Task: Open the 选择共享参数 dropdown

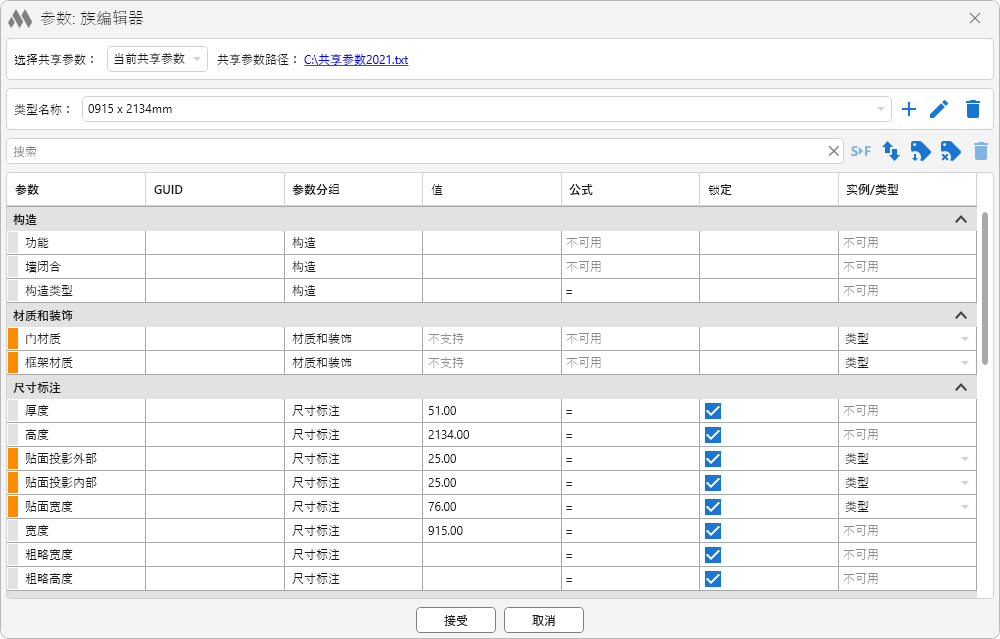Action: (157, 59)
